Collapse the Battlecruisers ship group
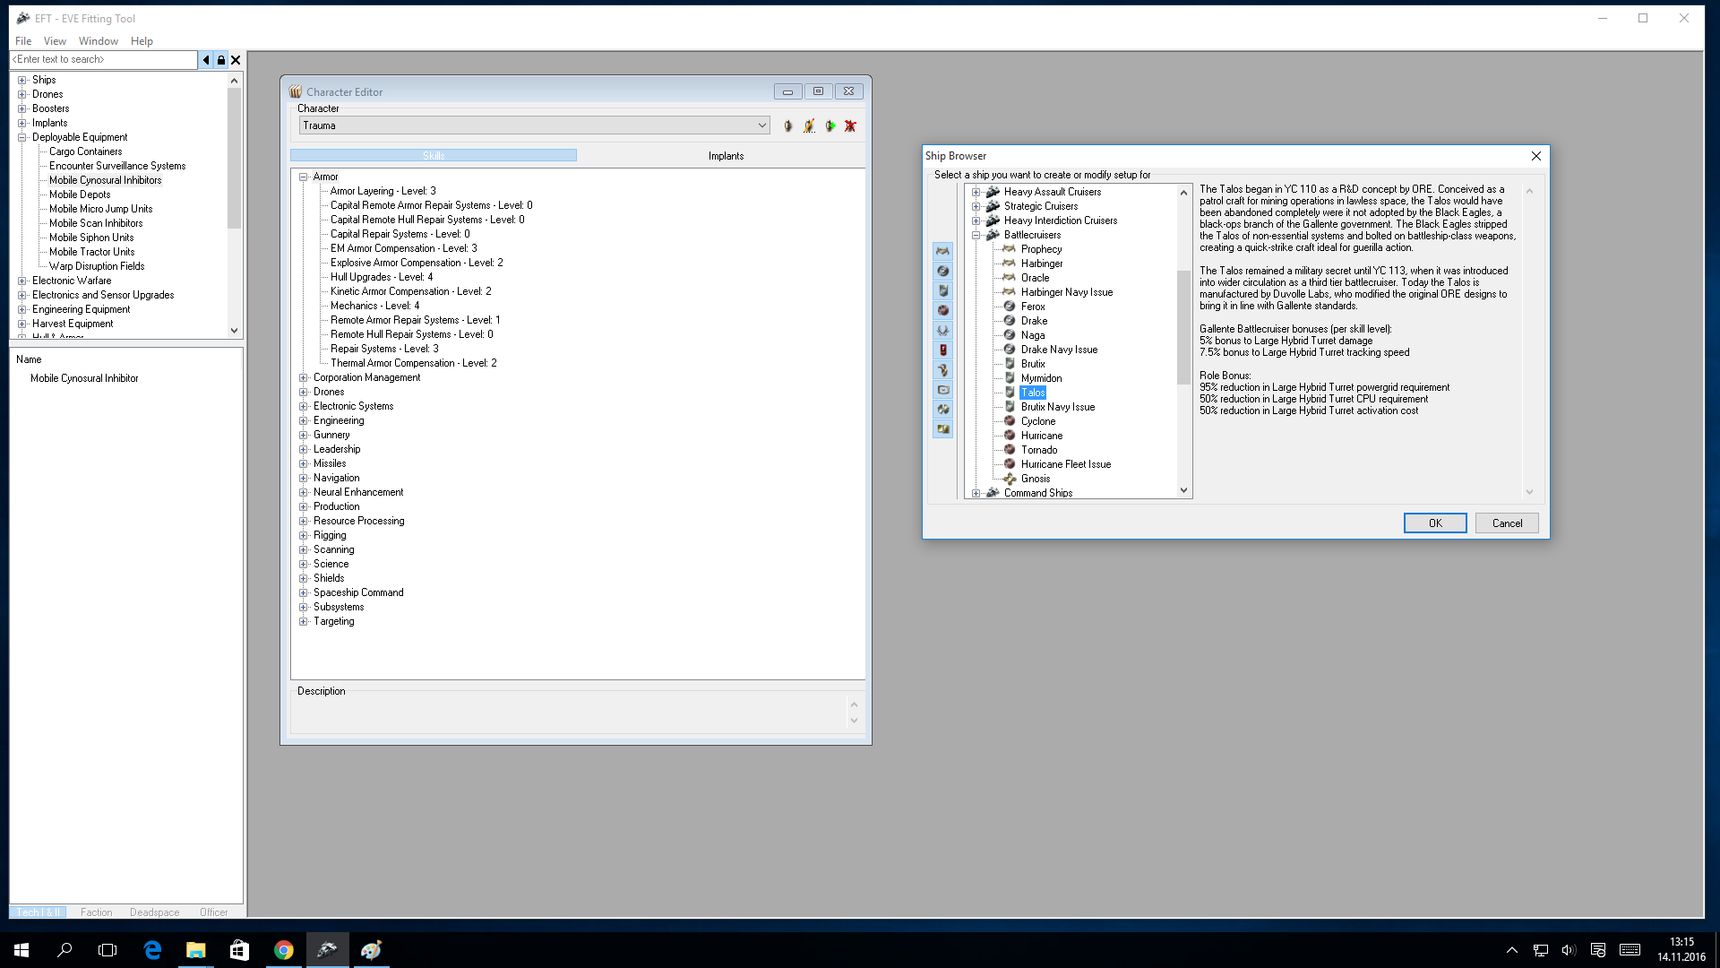 pos(976,235)
